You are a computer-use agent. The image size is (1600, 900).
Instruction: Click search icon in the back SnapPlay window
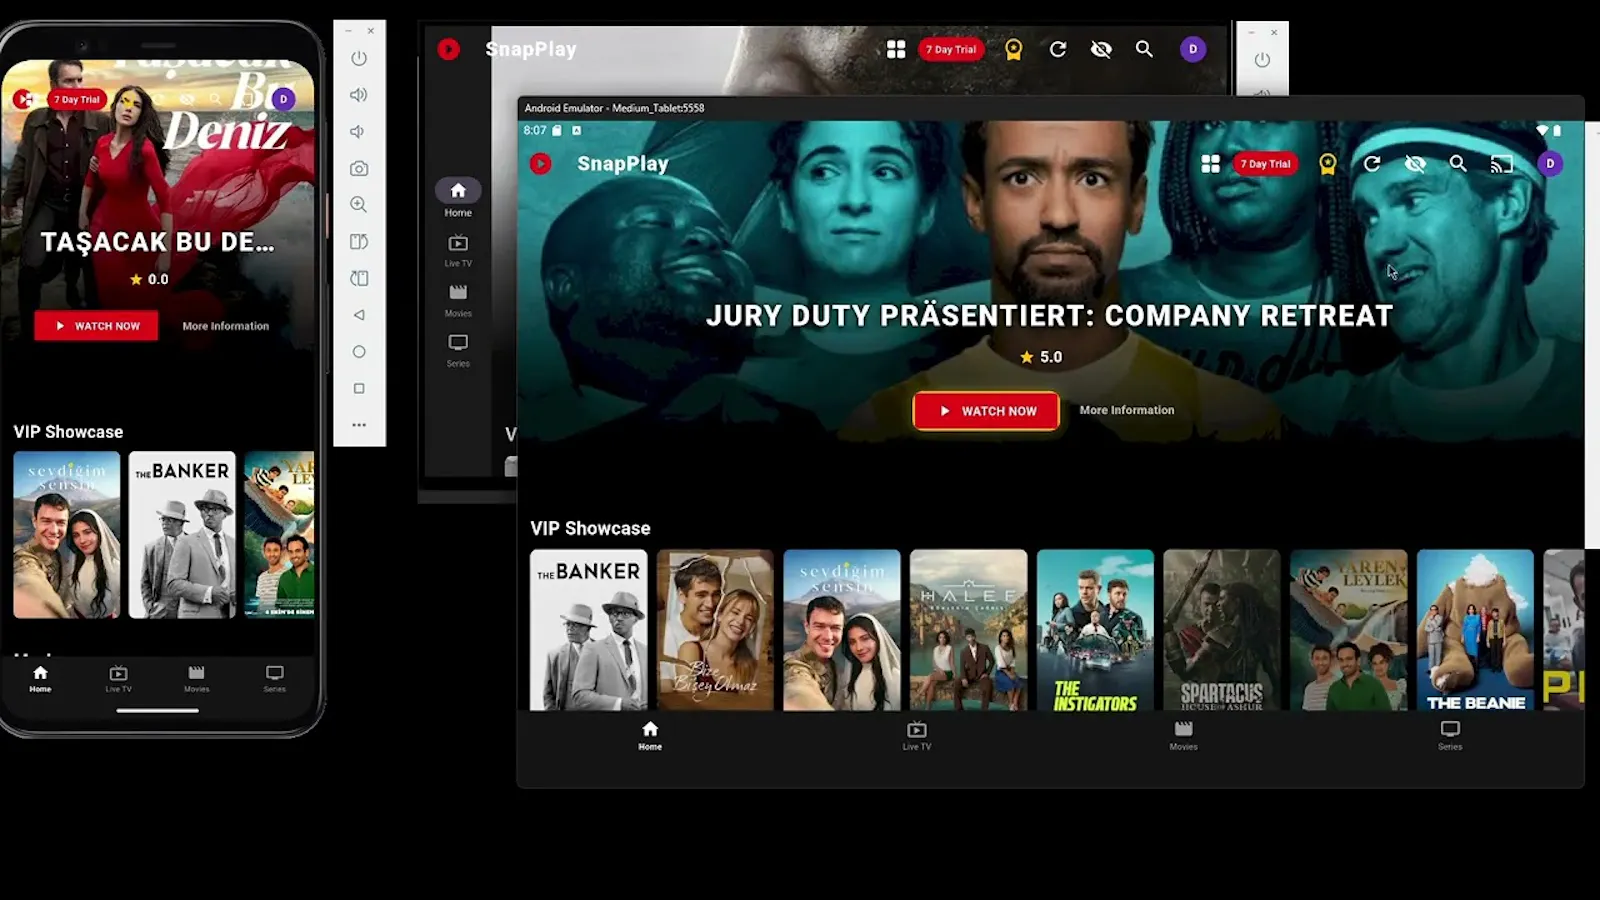[1144, 49]
